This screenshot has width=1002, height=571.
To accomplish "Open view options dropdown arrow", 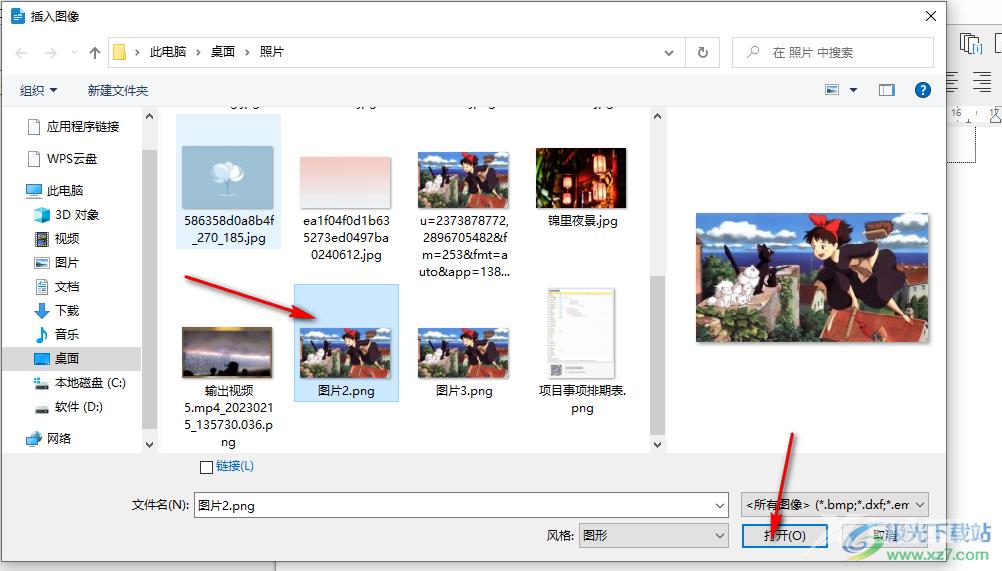I will 853,90.
